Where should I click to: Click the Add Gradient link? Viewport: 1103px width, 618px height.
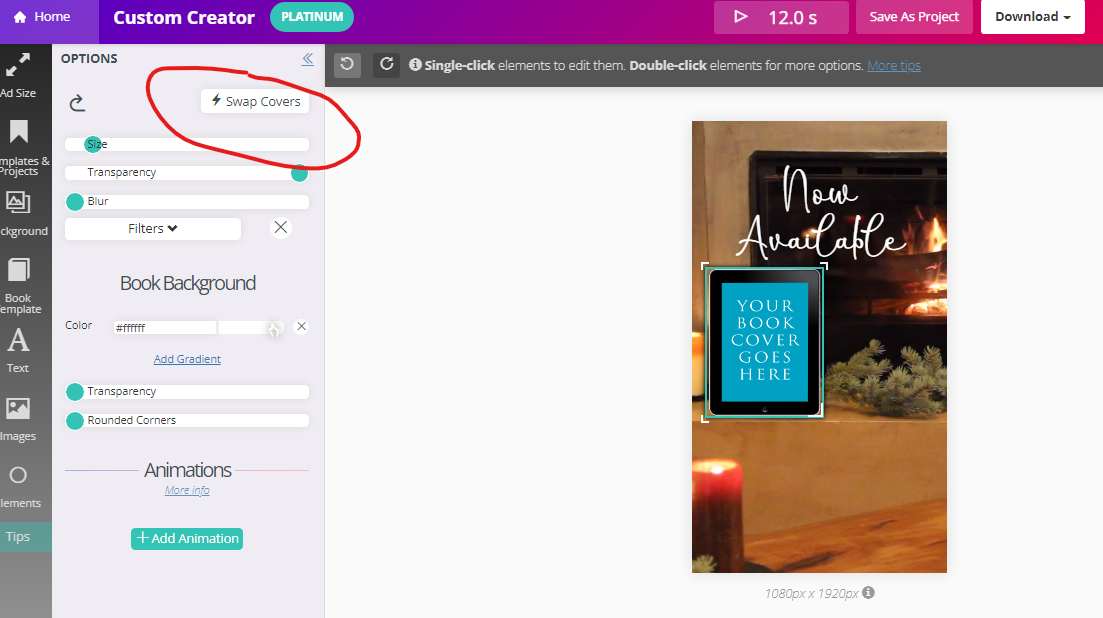(187, 359)
